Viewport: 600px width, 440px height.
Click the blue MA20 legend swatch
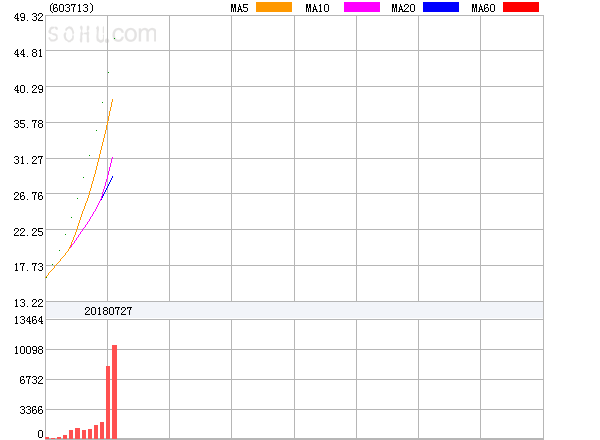(x=441, y=7)
